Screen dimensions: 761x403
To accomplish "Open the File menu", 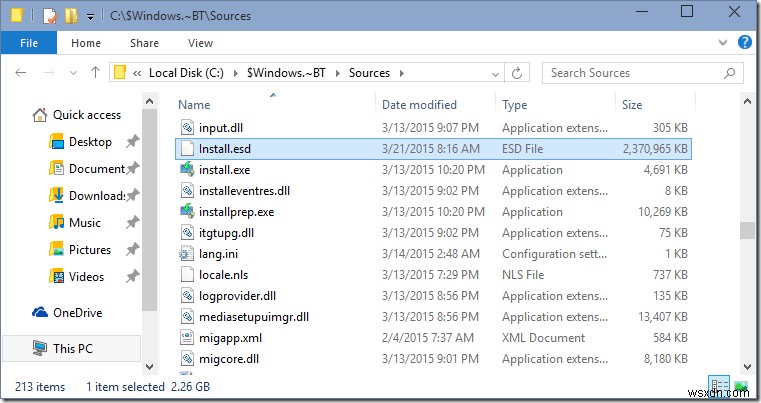I will pos(29,43).
